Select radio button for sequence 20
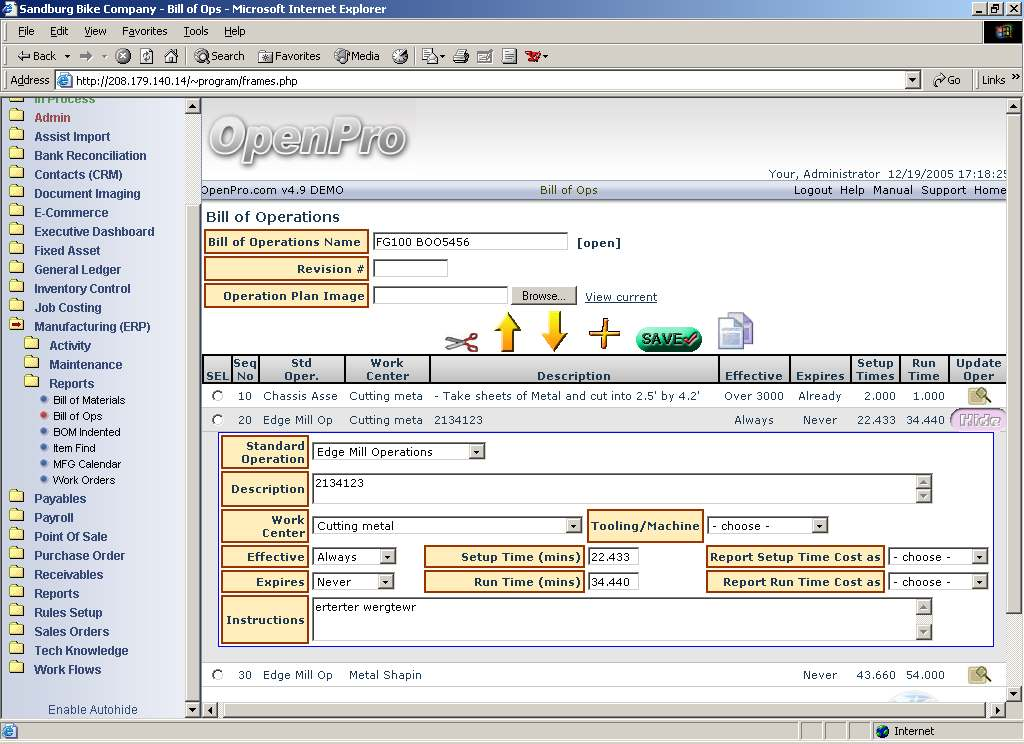The height and width of the screenshot is (744, 1024). 218,420
